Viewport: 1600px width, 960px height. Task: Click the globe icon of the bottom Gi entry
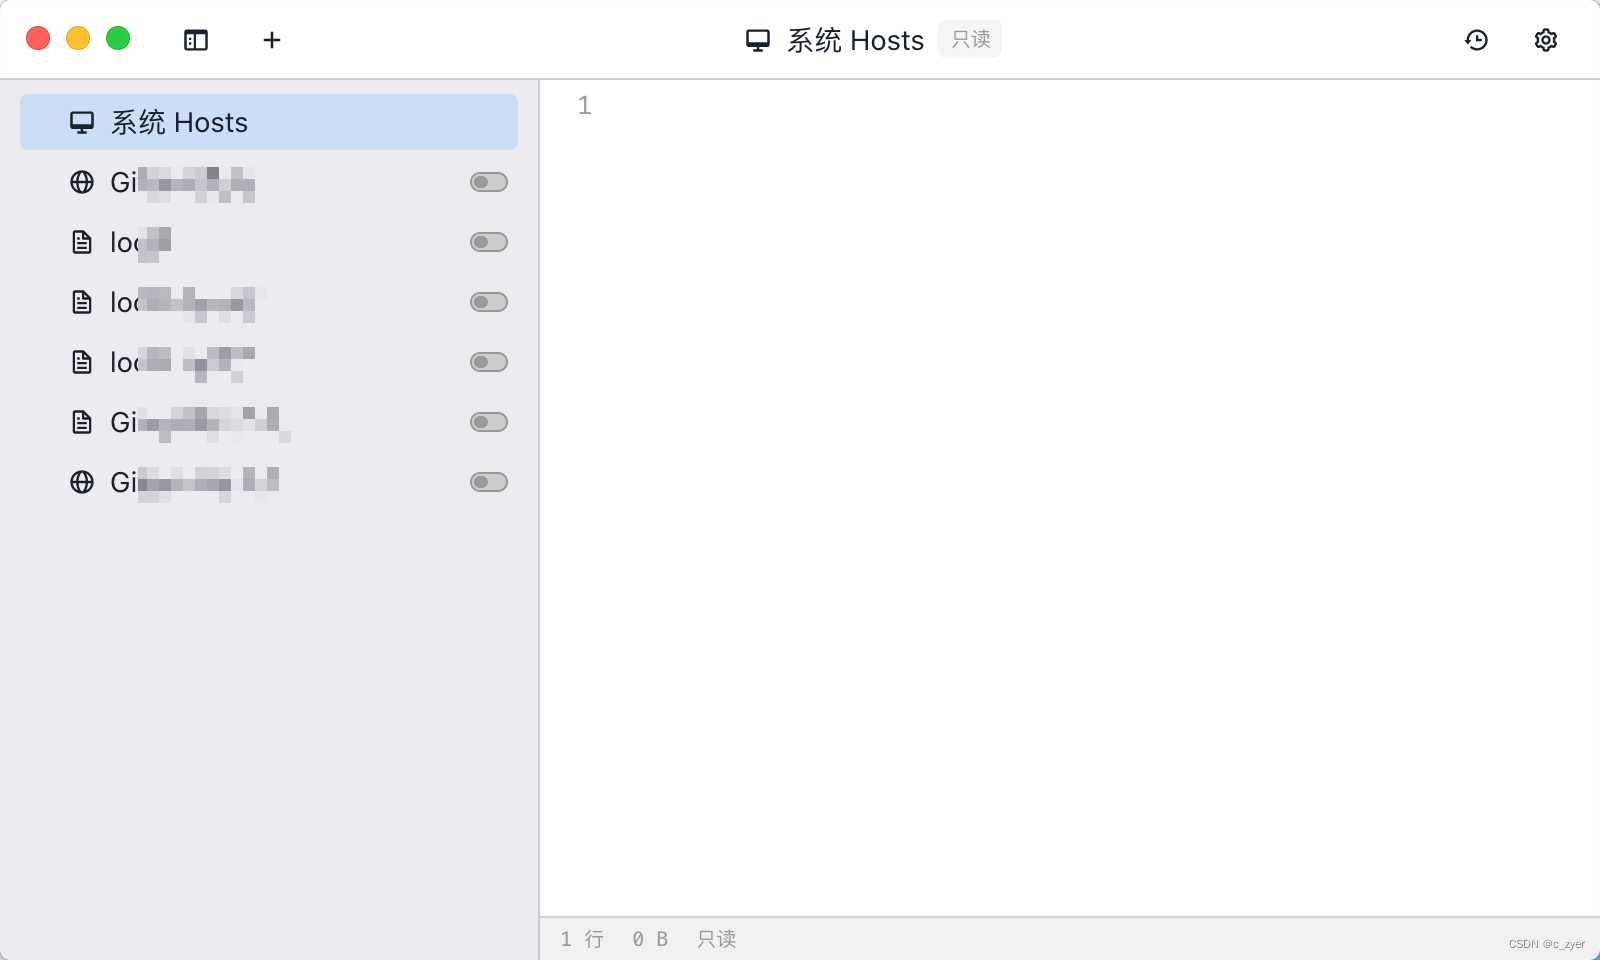[82, 482]
